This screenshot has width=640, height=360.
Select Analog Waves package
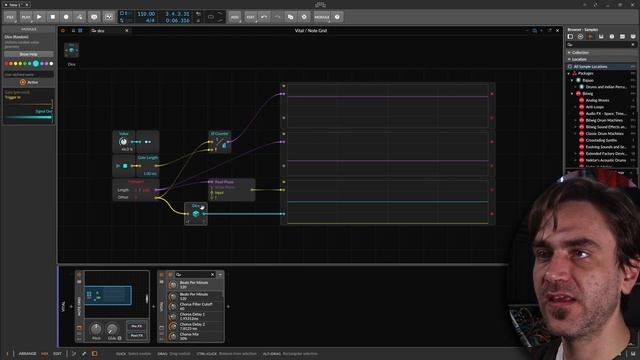point(598,100)
